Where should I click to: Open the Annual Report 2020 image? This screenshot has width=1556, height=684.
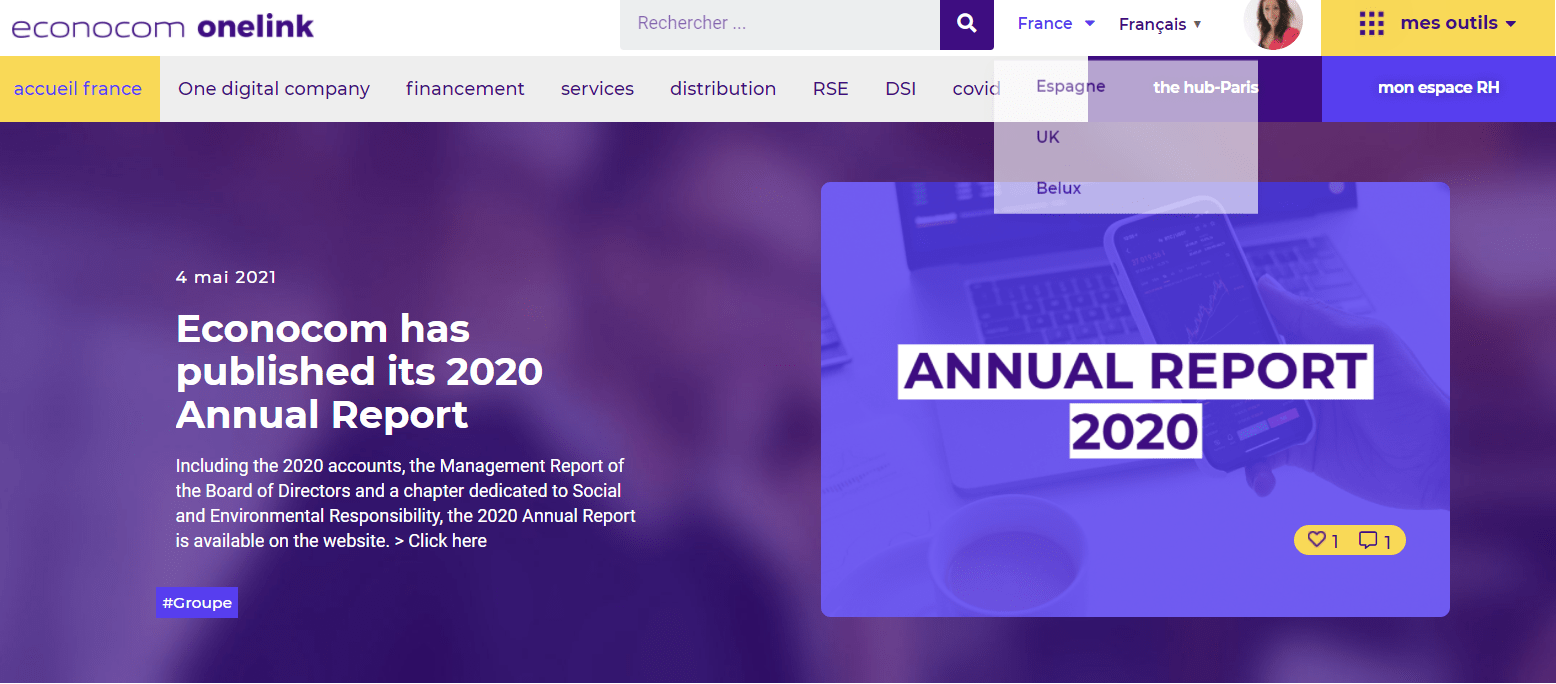[1134, 399]
